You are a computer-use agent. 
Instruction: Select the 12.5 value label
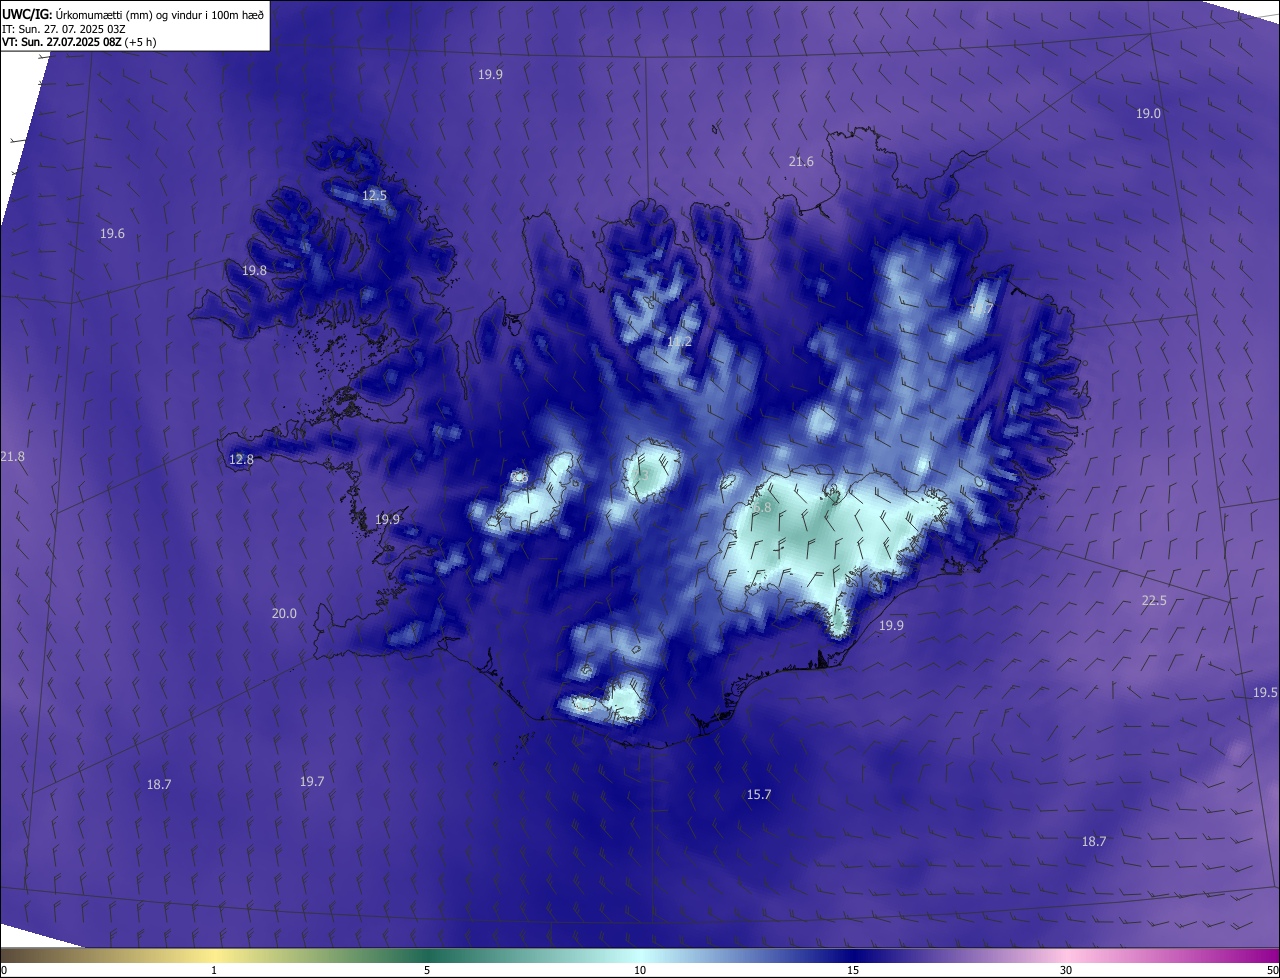point(374,195)
